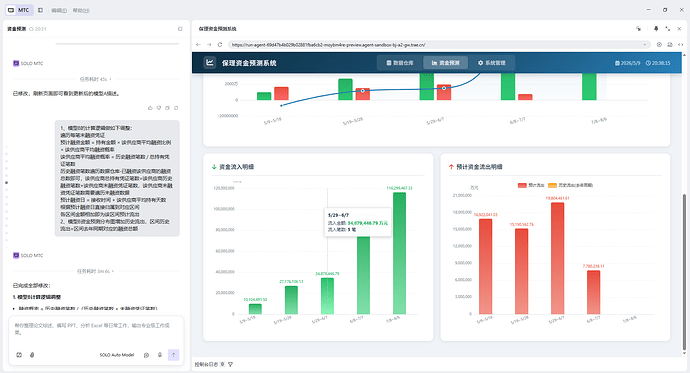Viewport: 690px width, 373px height.
Task: Open the 编辑 menu in the title bar
Action: tap(59, 10)
